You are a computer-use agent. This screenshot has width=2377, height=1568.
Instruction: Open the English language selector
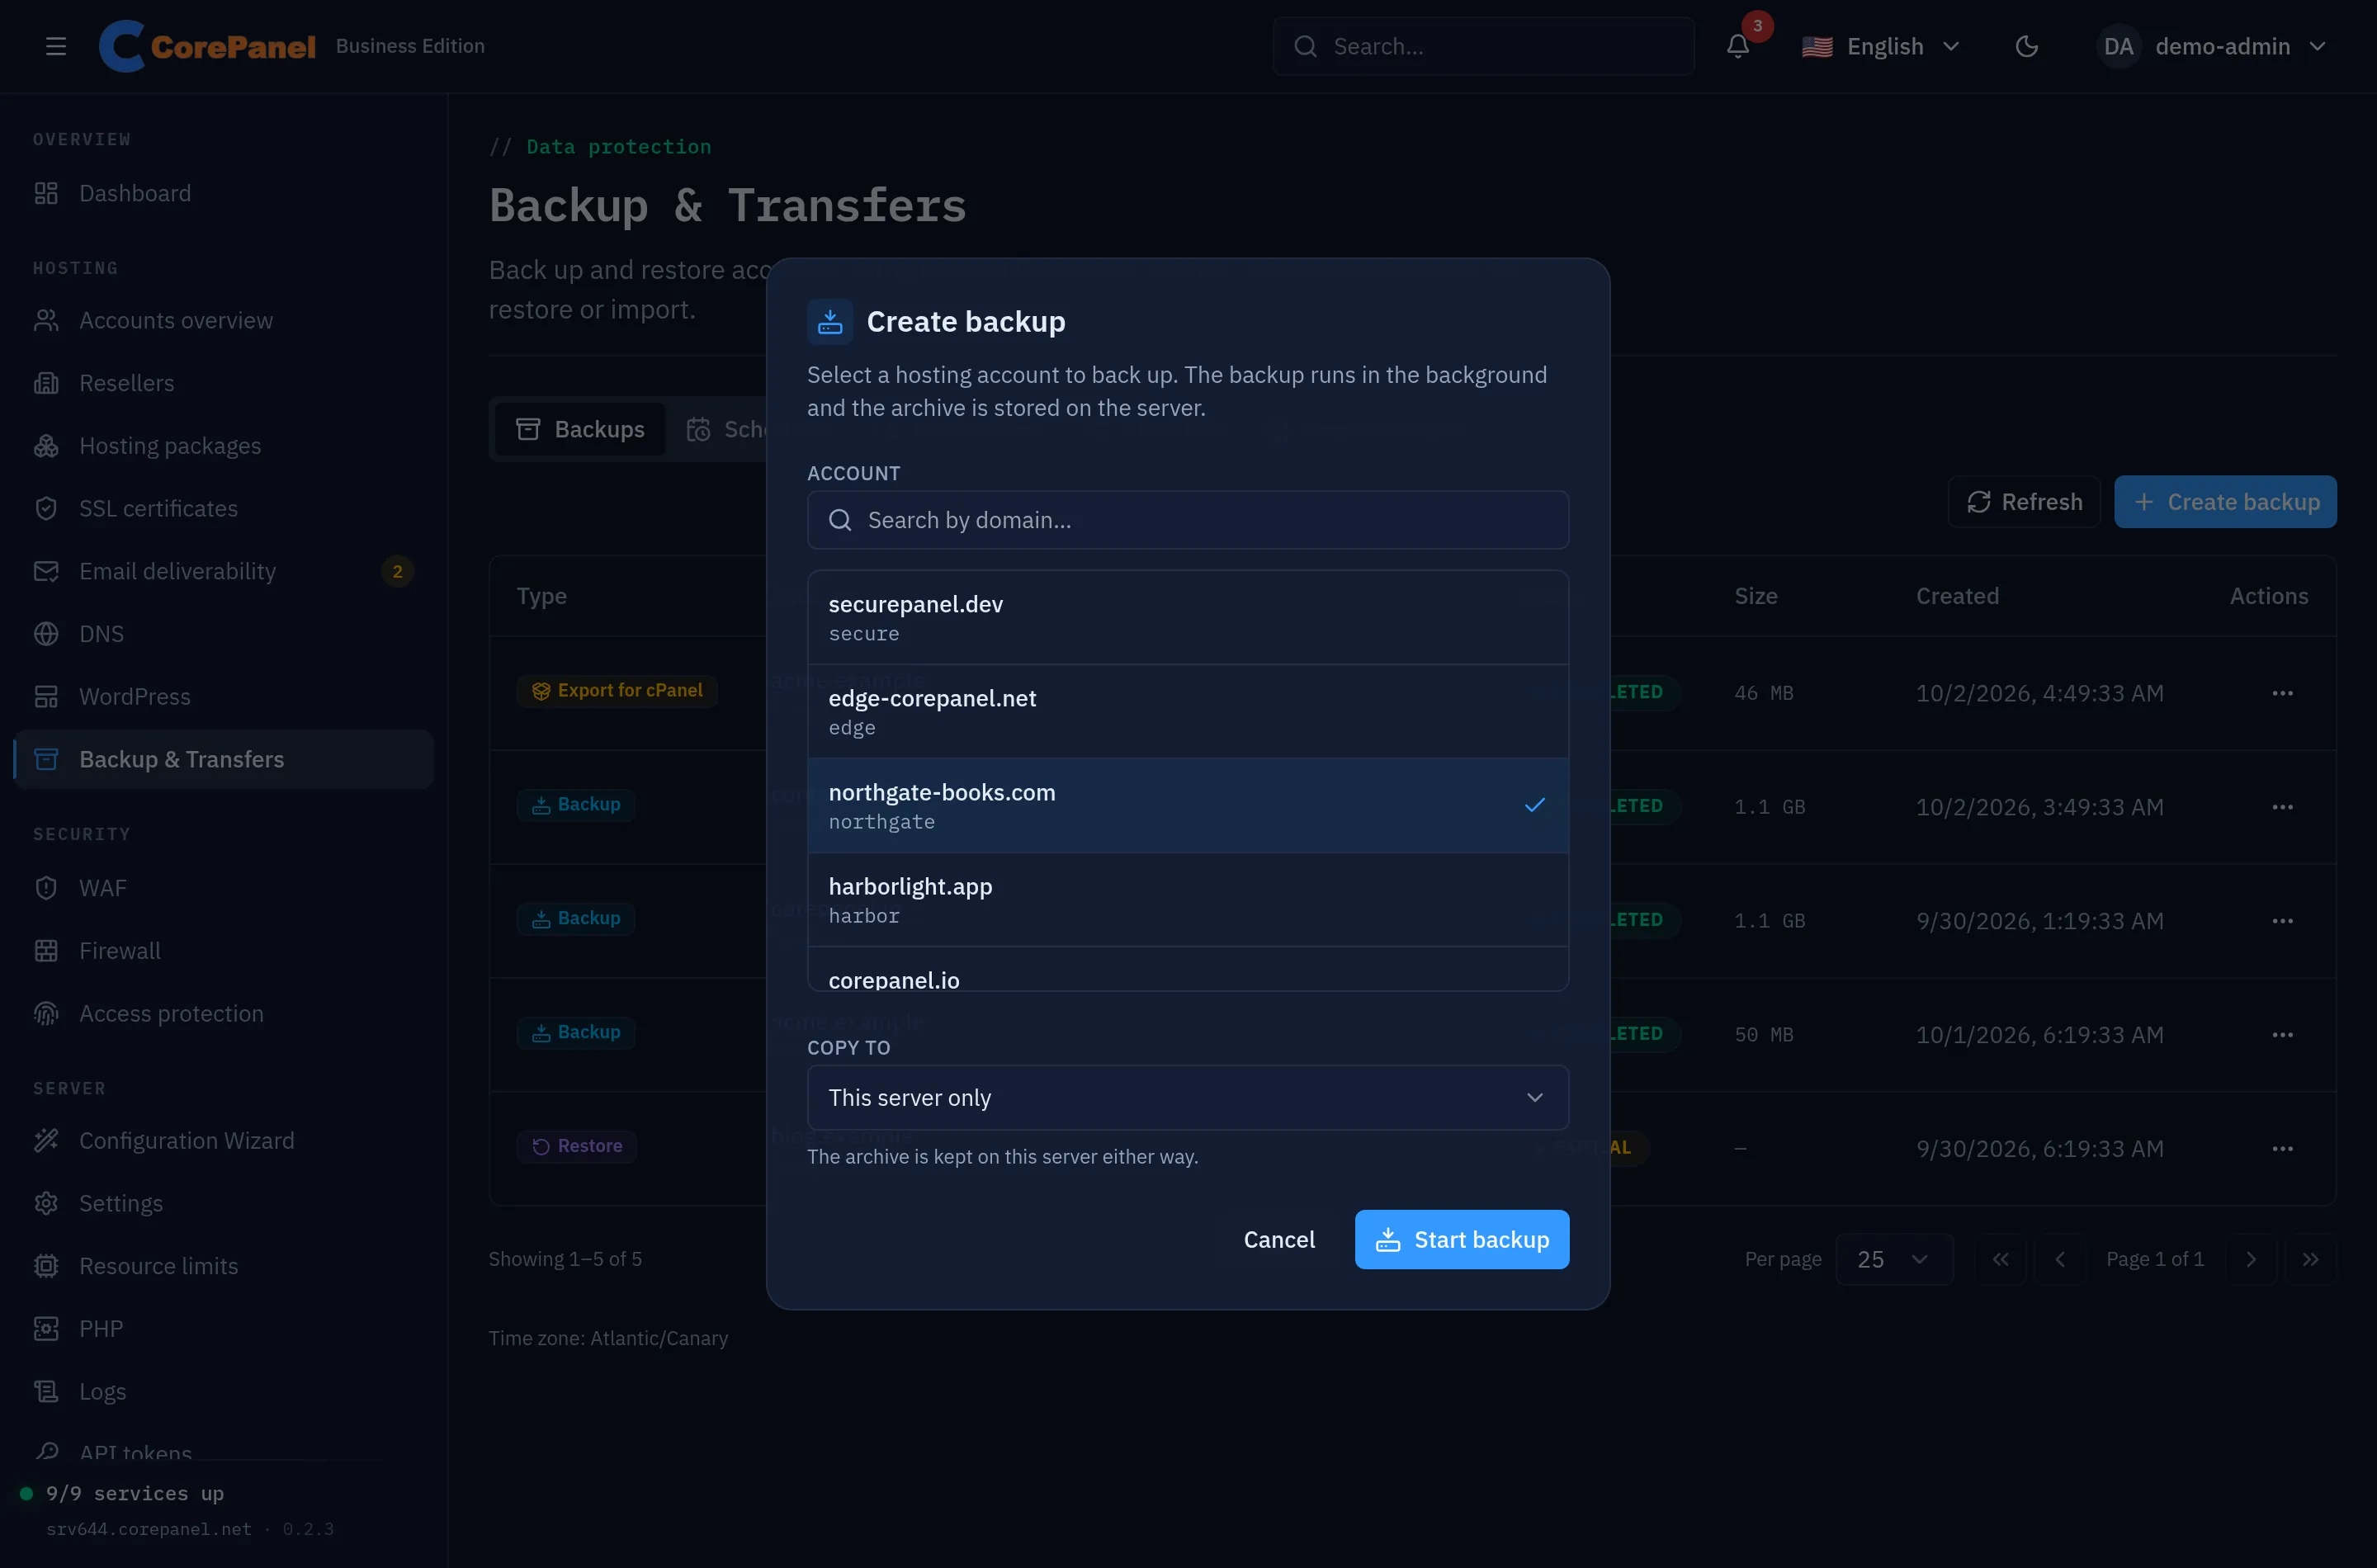[1880, 46]
